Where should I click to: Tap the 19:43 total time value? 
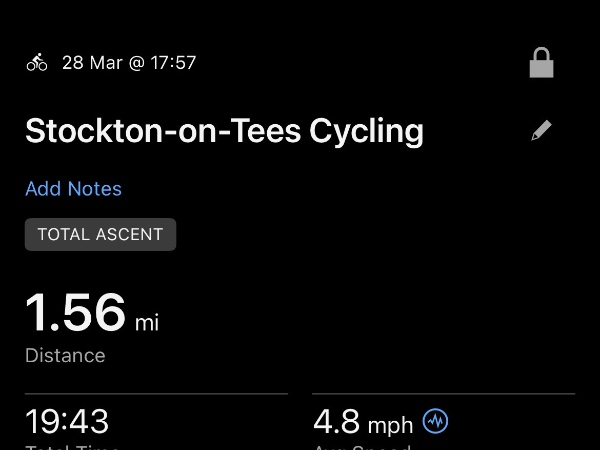click(67, 421)
